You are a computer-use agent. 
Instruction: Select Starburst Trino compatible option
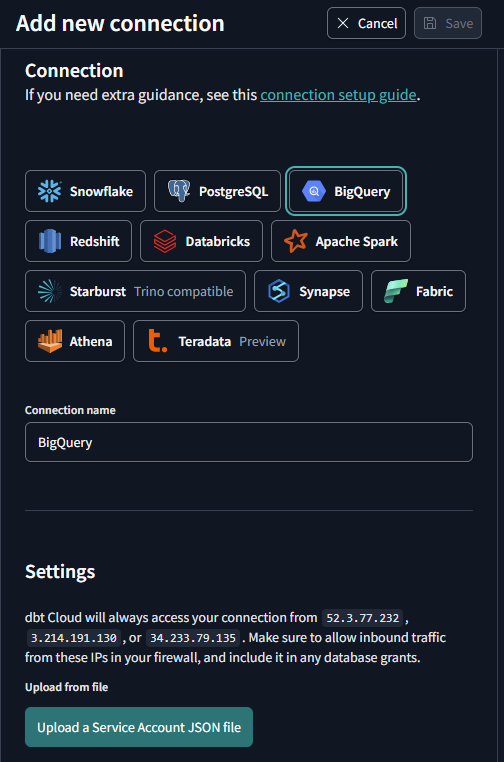(x=136, y=291)
